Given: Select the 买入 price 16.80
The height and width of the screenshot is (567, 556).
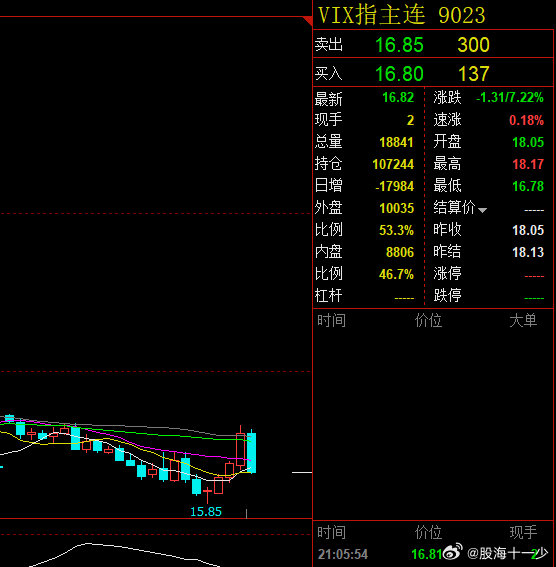Looking at the screenshot, I should pos(399,74).
